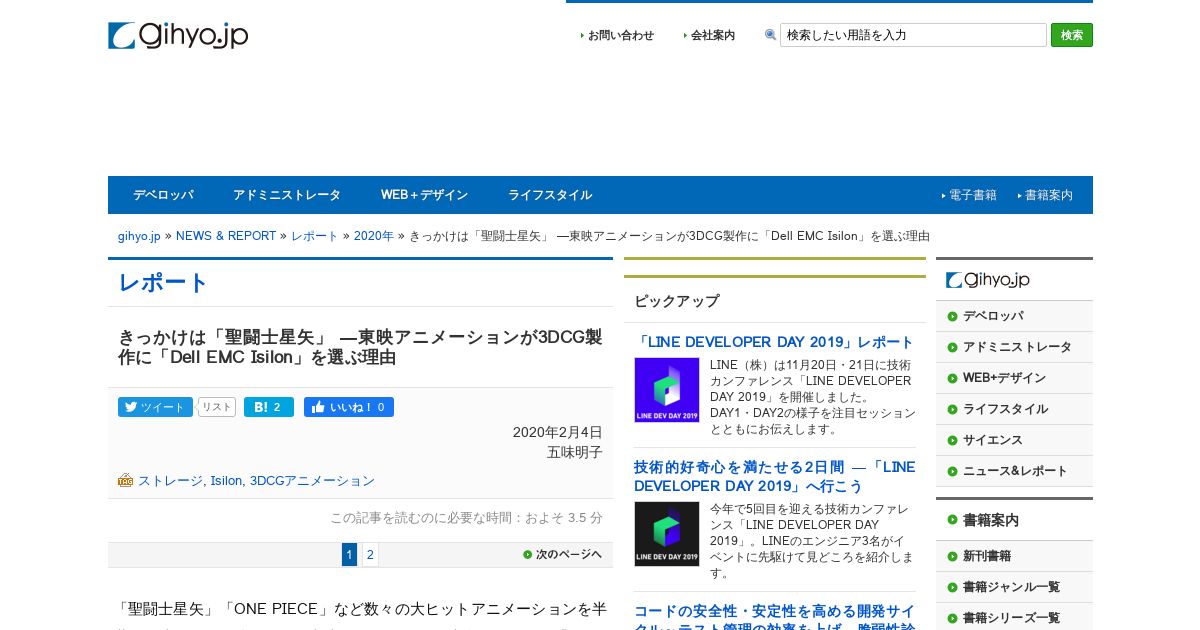Click the black LINE DEV DAY 2019 thumbnail

click(667, 534)
